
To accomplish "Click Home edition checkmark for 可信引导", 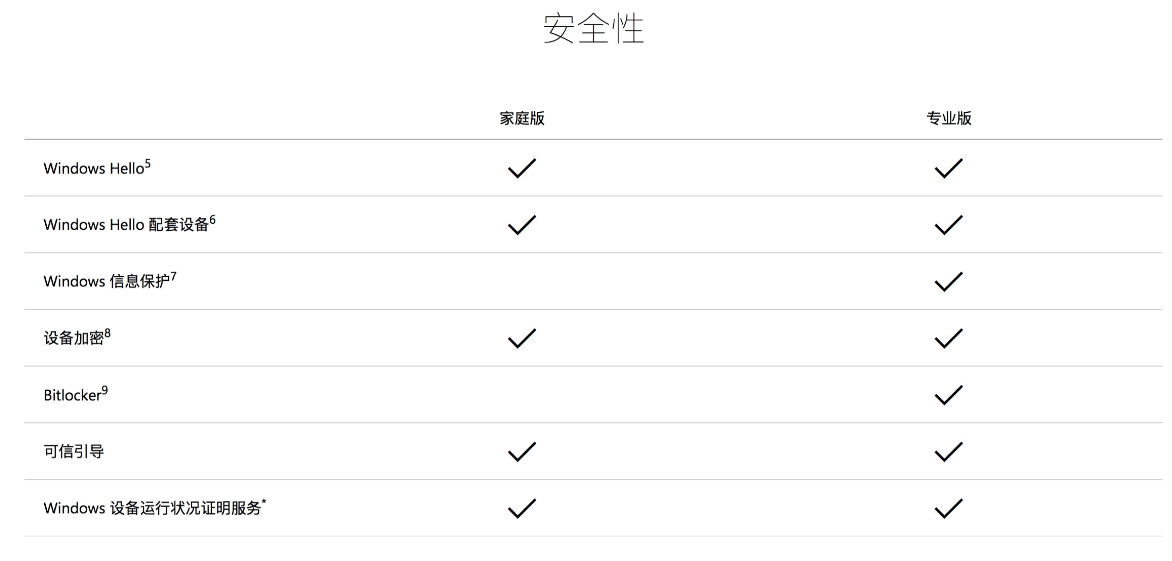I will click(x=522, y=451).
